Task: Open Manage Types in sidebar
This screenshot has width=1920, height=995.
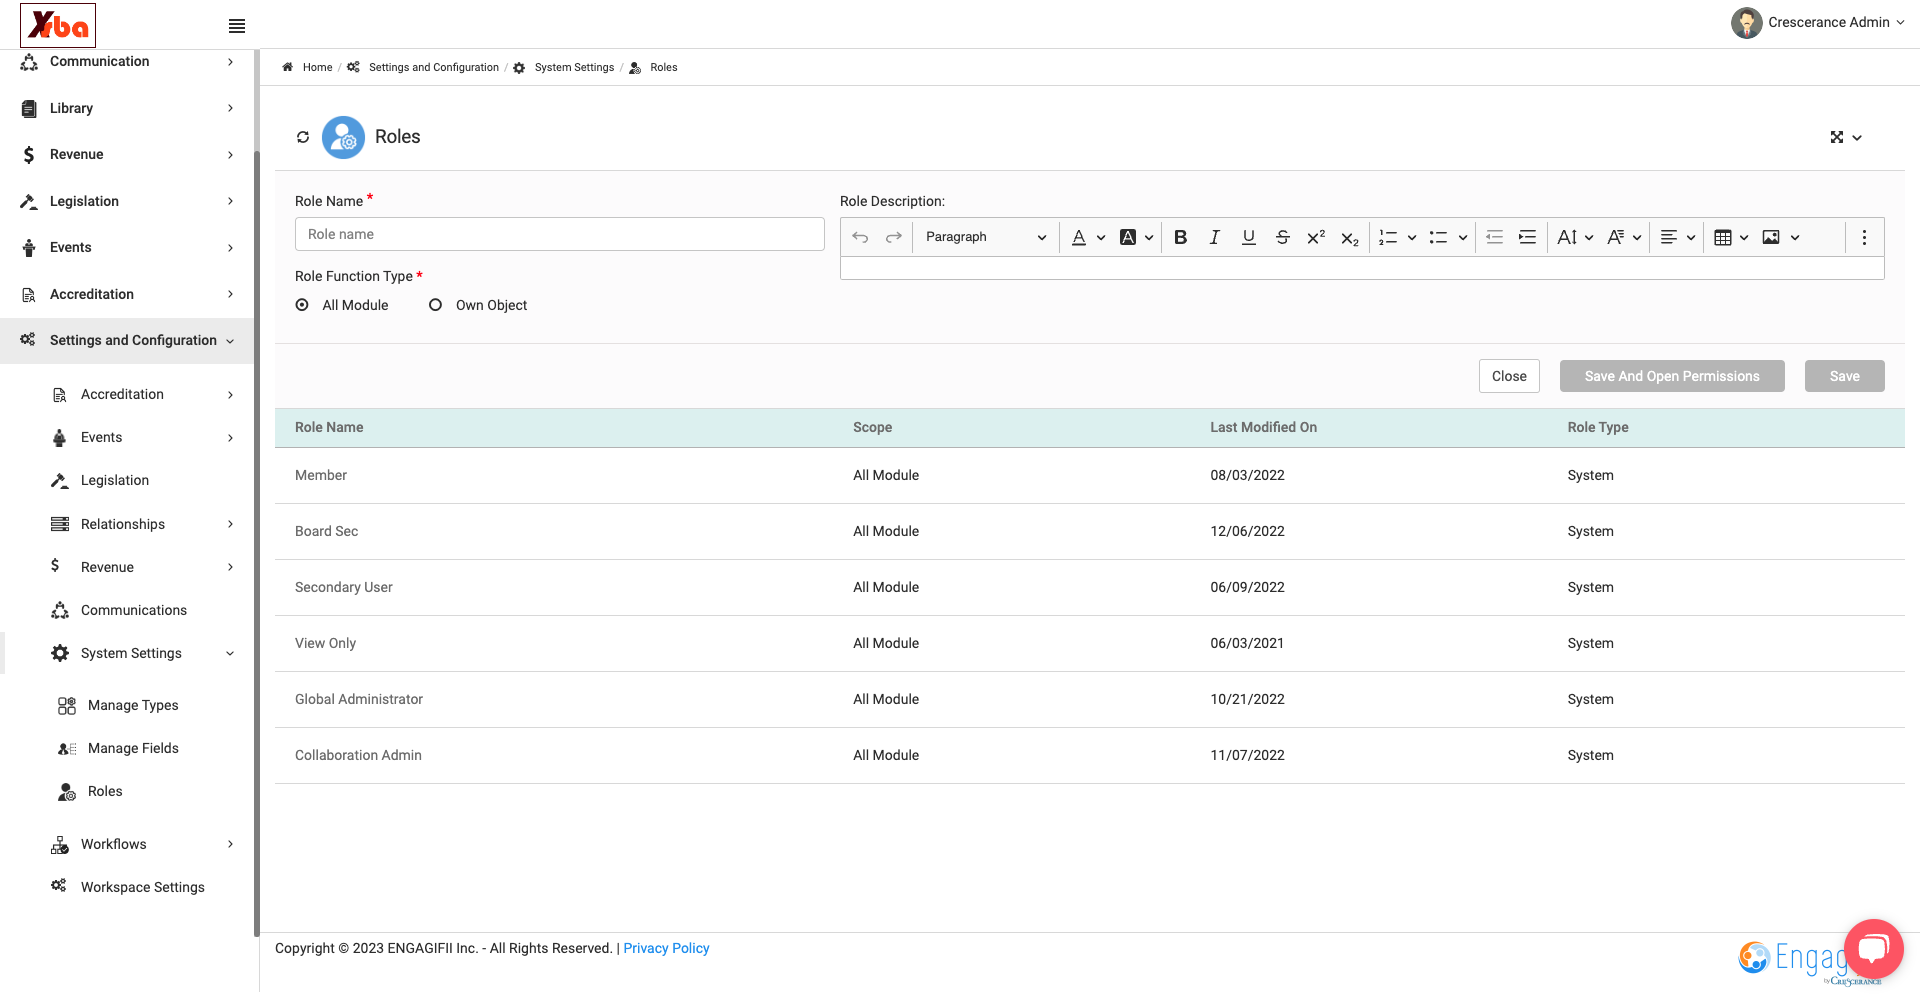Action: [133, 705]
